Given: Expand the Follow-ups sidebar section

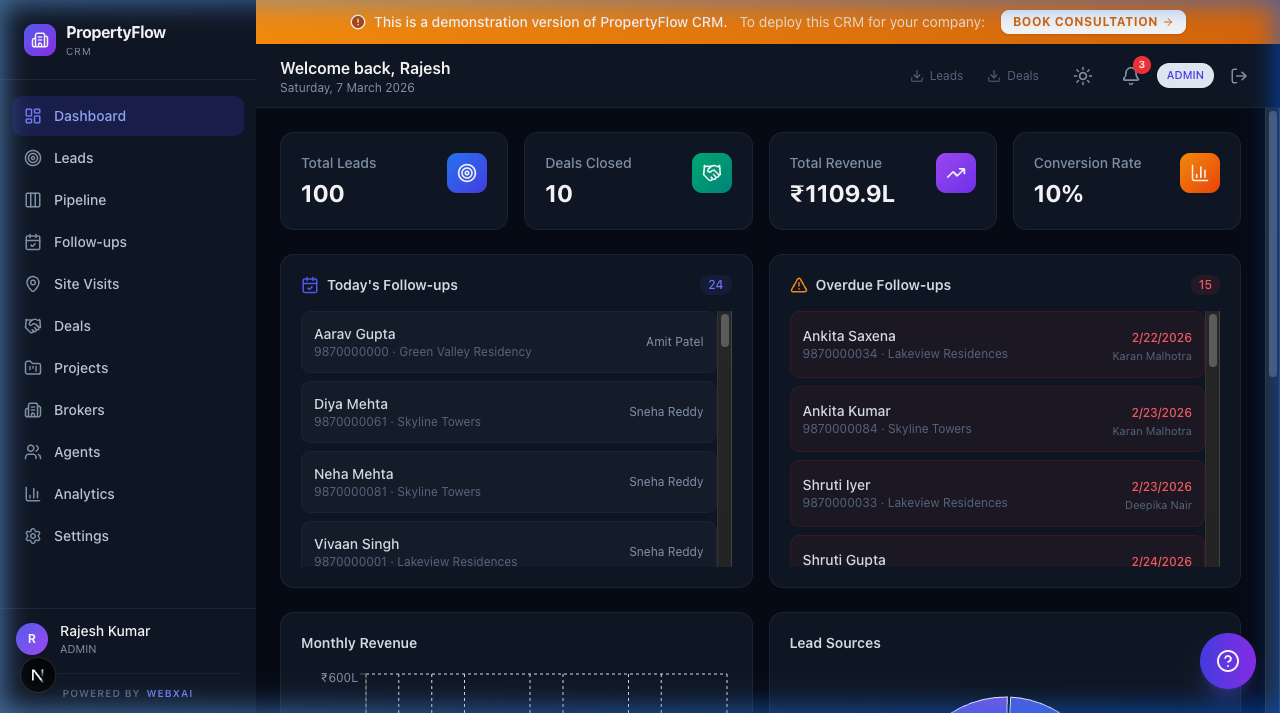Looking at the screenshot, I should [x=88, y=241].
